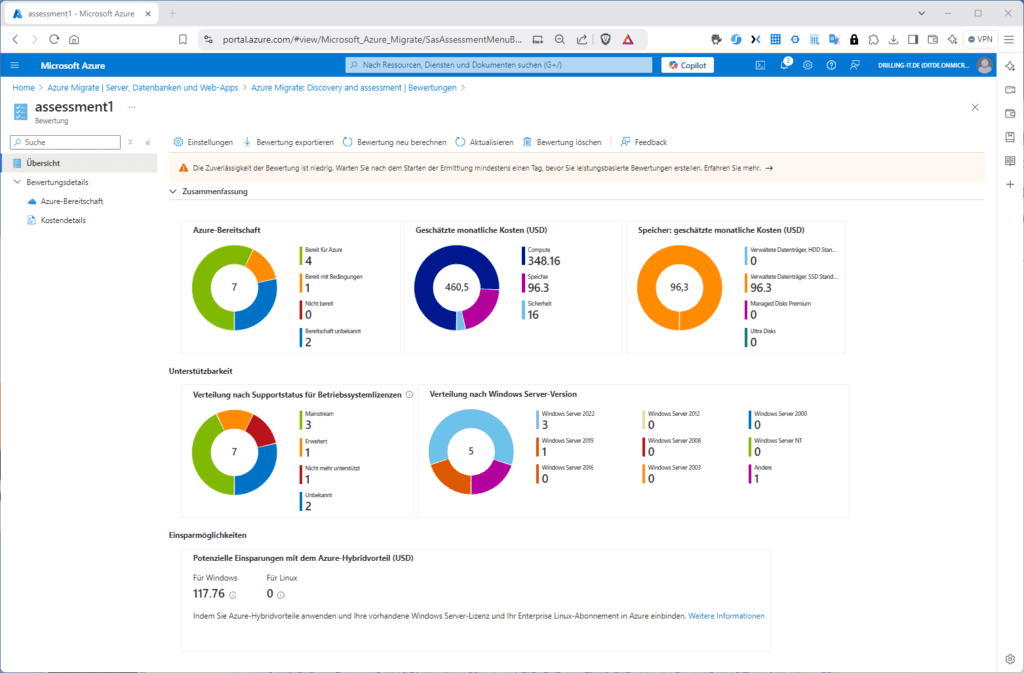This screenshot has height=673, width=1024.
Task: Reload the current browser page
Action: tap(54, 39)
